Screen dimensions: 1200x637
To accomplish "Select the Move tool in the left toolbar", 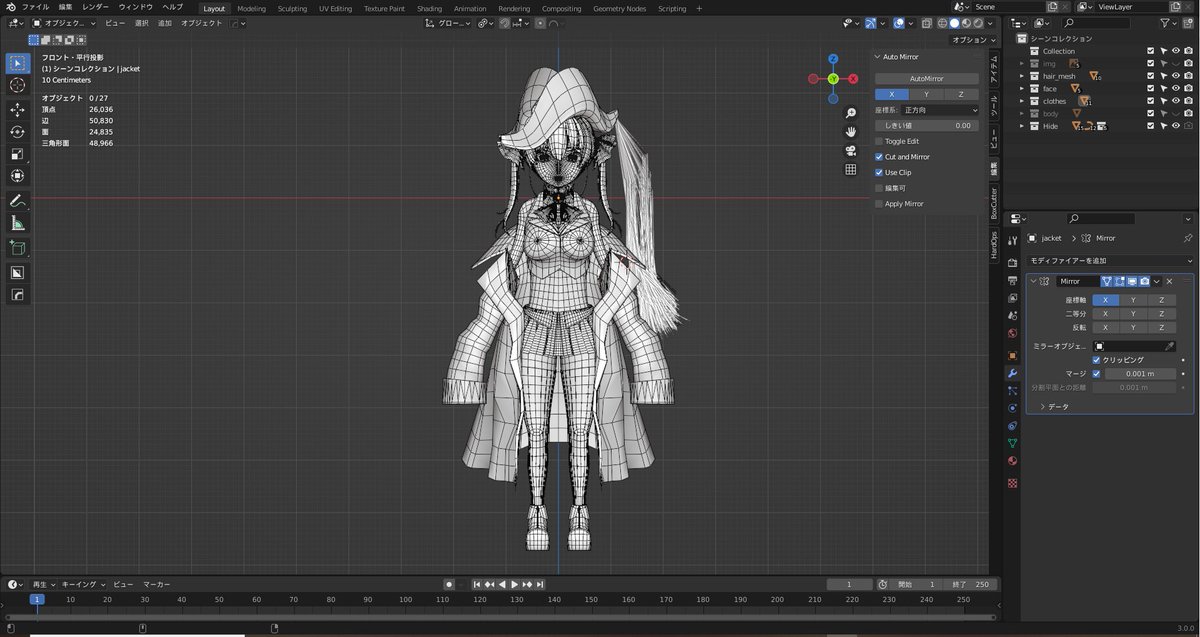I will click(x=17, y=110).
